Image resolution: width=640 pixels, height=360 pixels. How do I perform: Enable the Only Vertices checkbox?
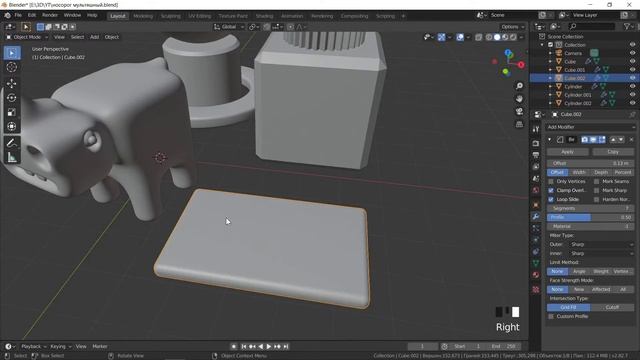551,181
